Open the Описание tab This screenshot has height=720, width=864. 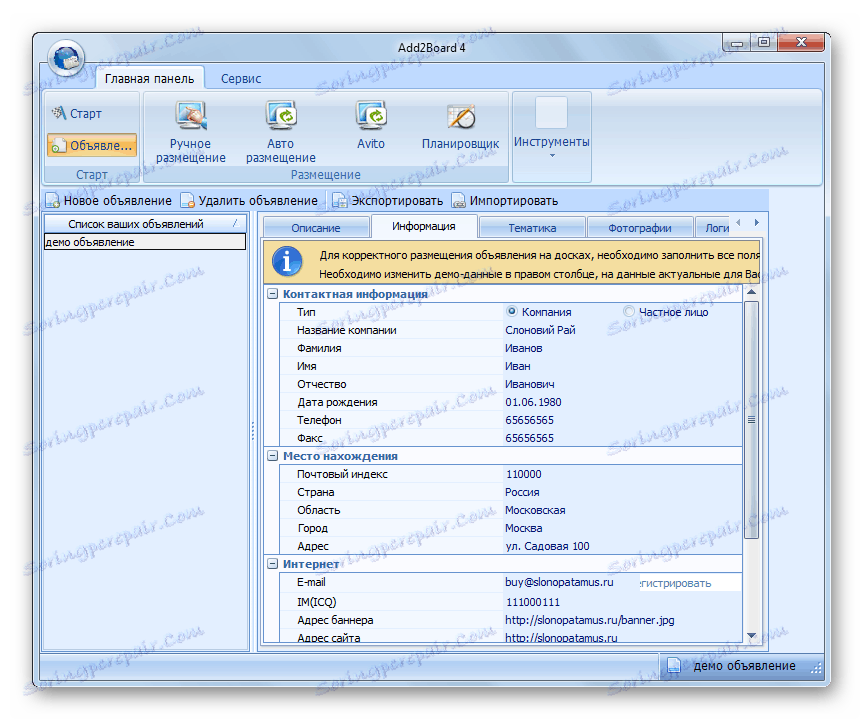pyautogui.click(x=316, y=228)
